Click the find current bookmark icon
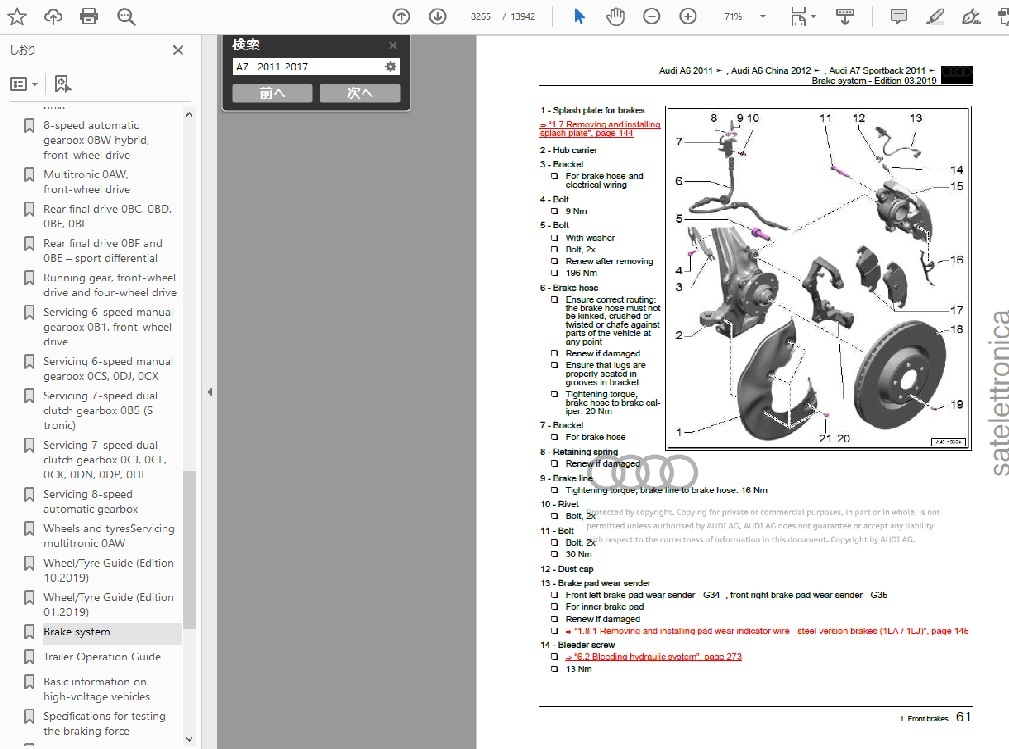1009x749 pixels. (x=62, y=84)
